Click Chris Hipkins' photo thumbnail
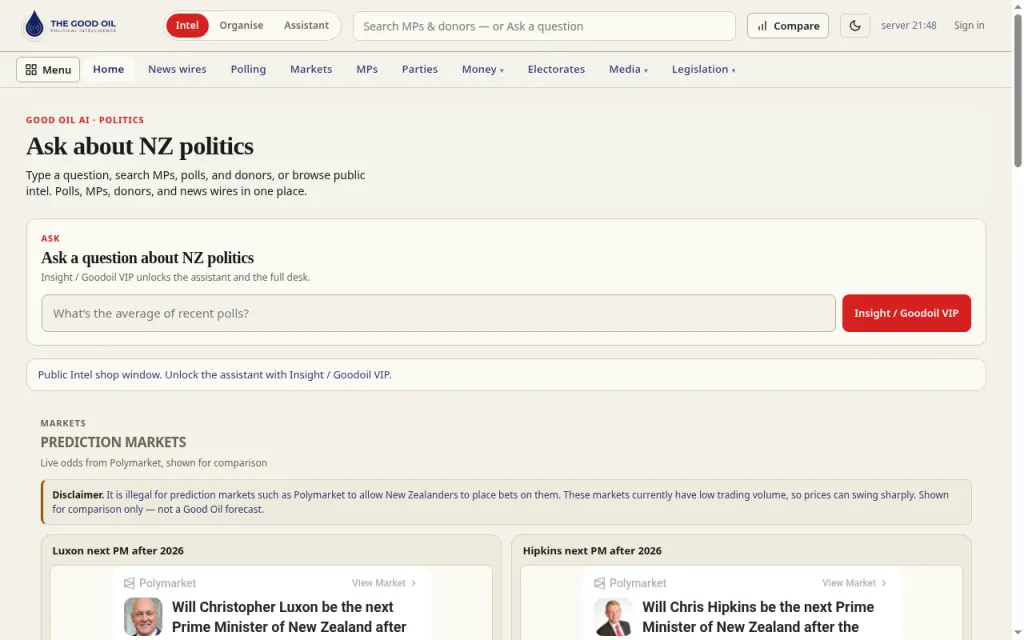This screenshot has width=1024, height=640. point(613,616)
